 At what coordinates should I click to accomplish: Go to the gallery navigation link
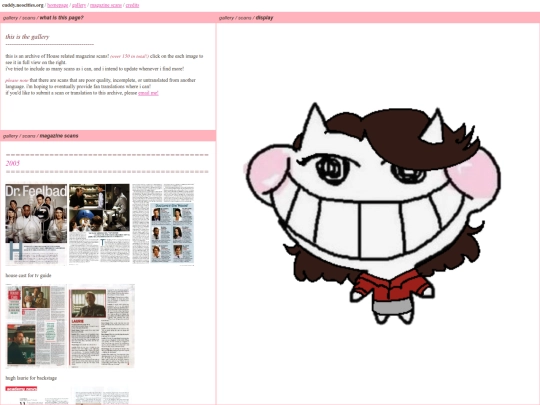pos(79,5)
